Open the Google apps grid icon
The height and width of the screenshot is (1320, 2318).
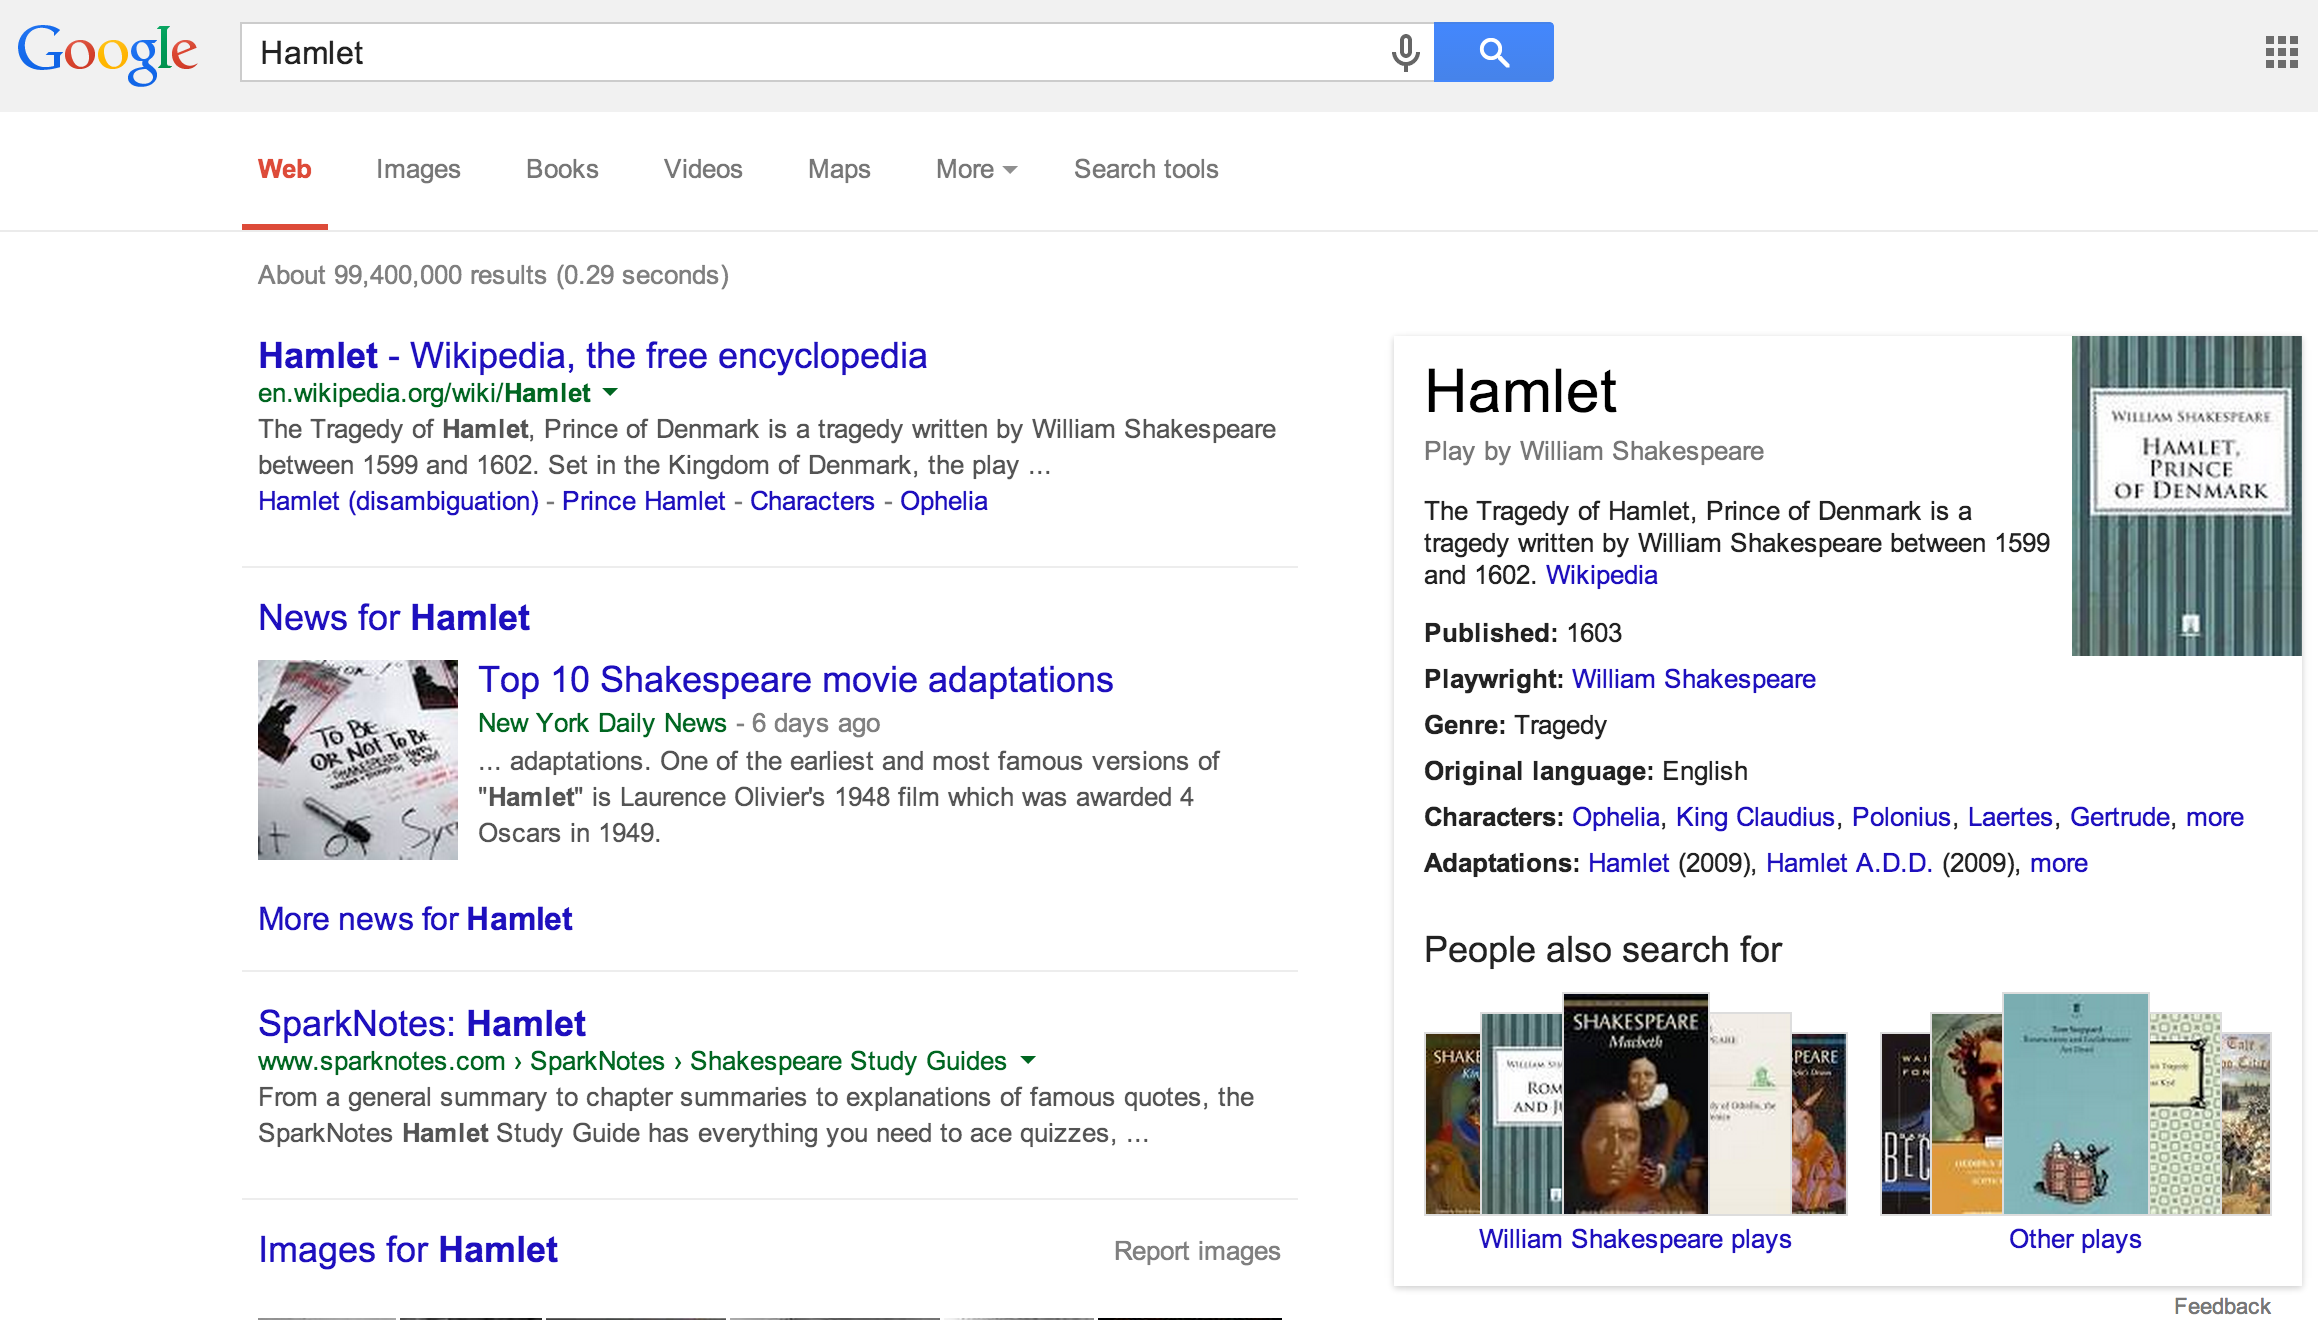[2281, 52]
